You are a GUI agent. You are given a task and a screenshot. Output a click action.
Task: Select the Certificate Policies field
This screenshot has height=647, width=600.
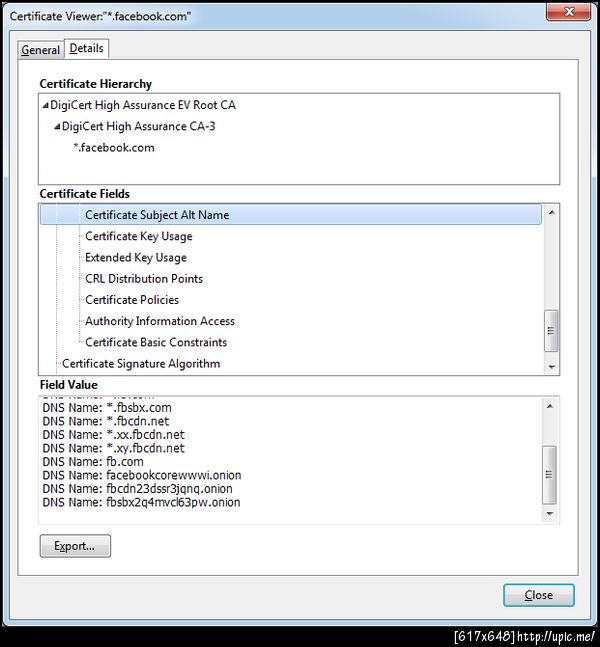[132, 300]
